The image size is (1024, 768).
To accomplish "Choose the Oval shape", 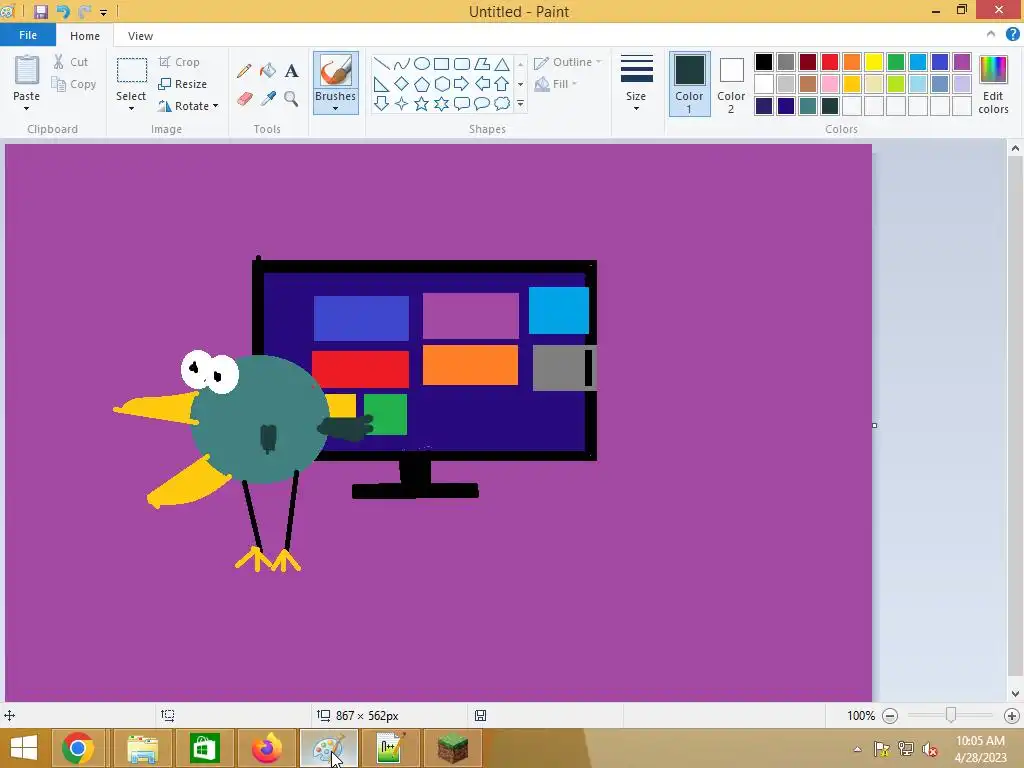I will click(x=422, y=63).
